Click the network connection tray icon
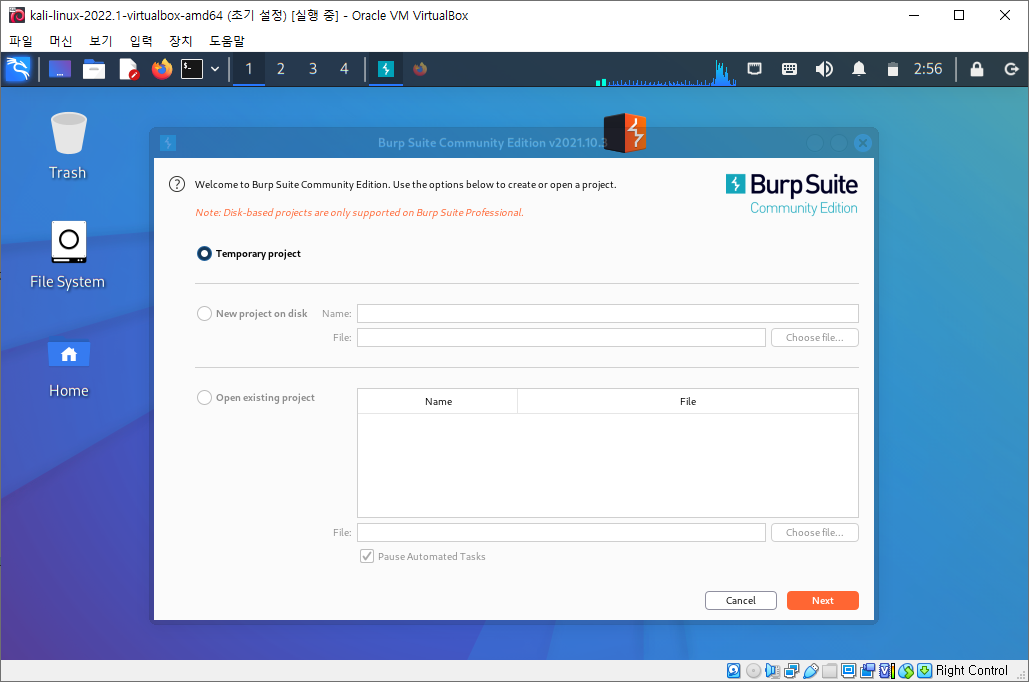Image resolution: width=1029 pixels, height=682 pixels. point(755,69)
